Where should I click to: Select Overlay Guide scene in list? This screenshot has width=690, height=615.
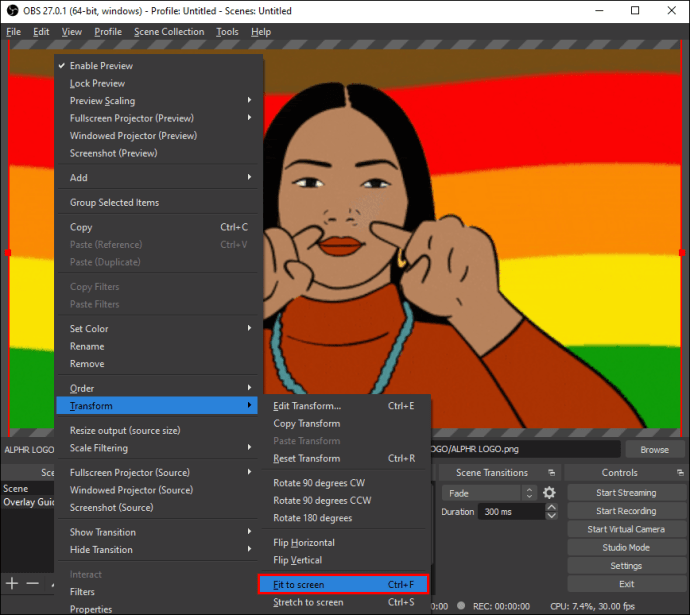(28, 502)
